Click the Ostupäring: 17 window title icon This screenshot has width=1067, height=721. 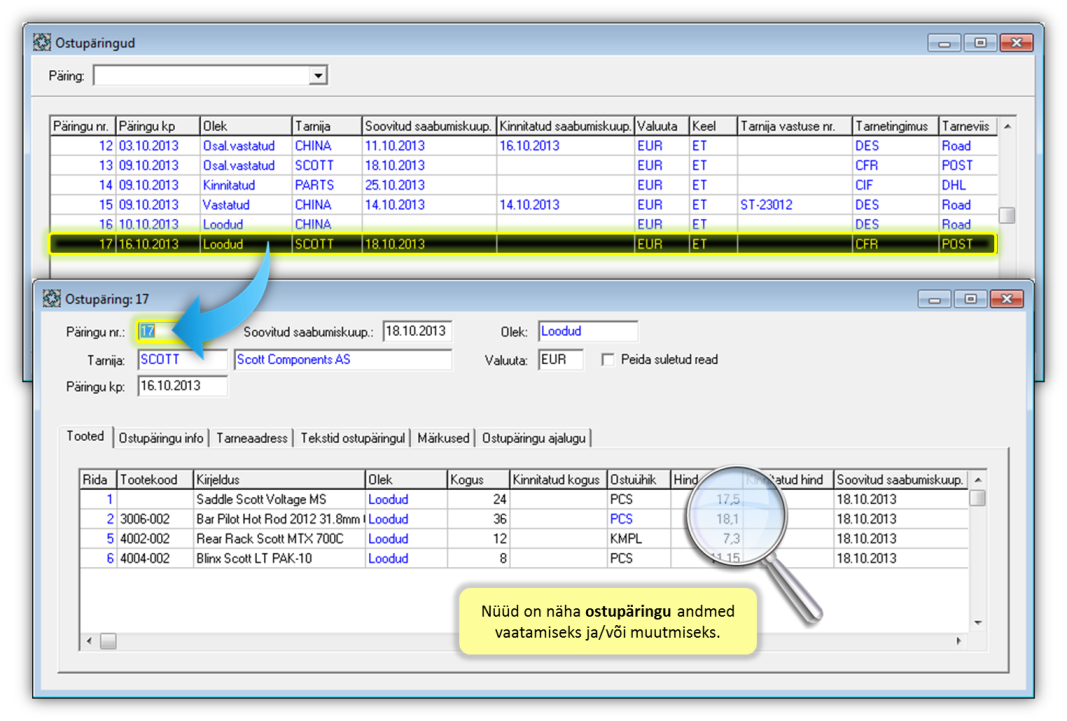[x=52, y=298]
